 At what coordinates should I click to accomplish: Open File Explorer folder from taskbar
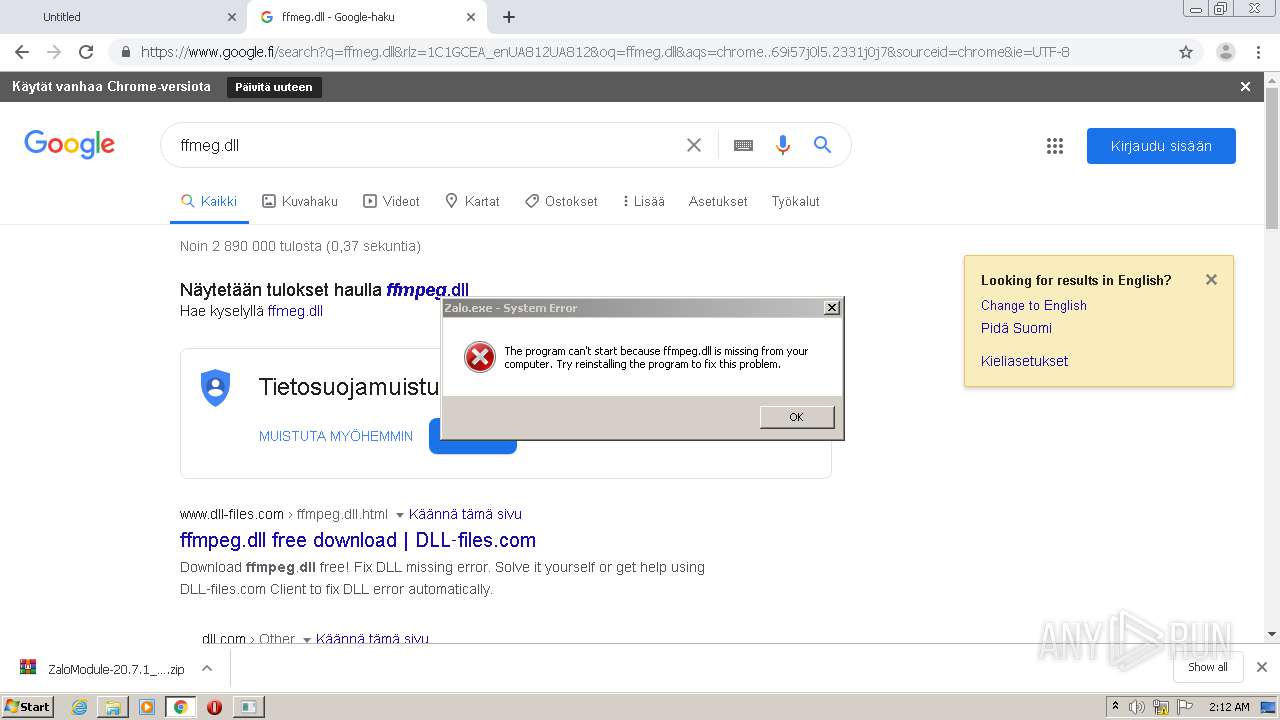(x=113, y=707)
